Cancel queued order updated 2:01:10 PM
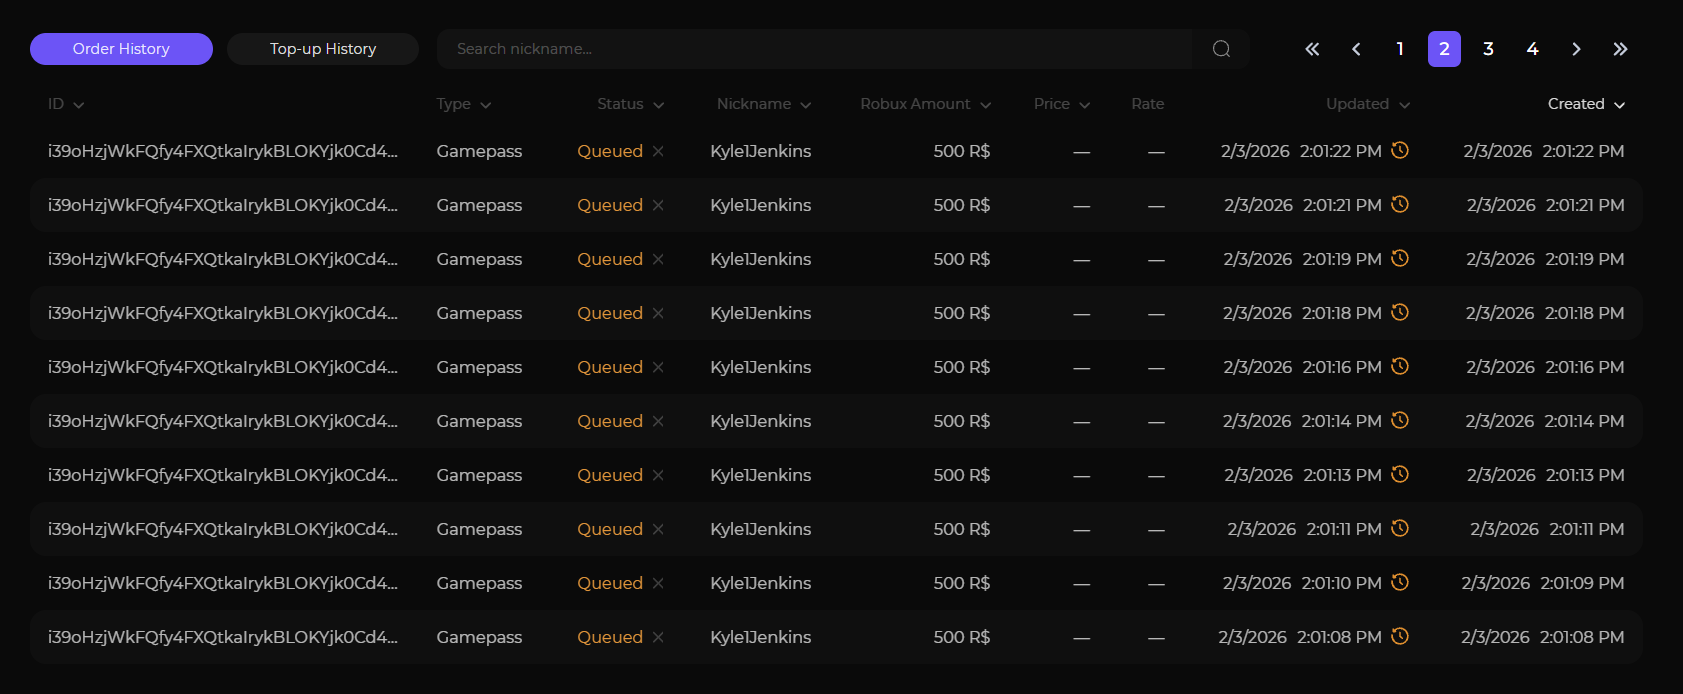1683x694 pixels. tap(658, 583)
